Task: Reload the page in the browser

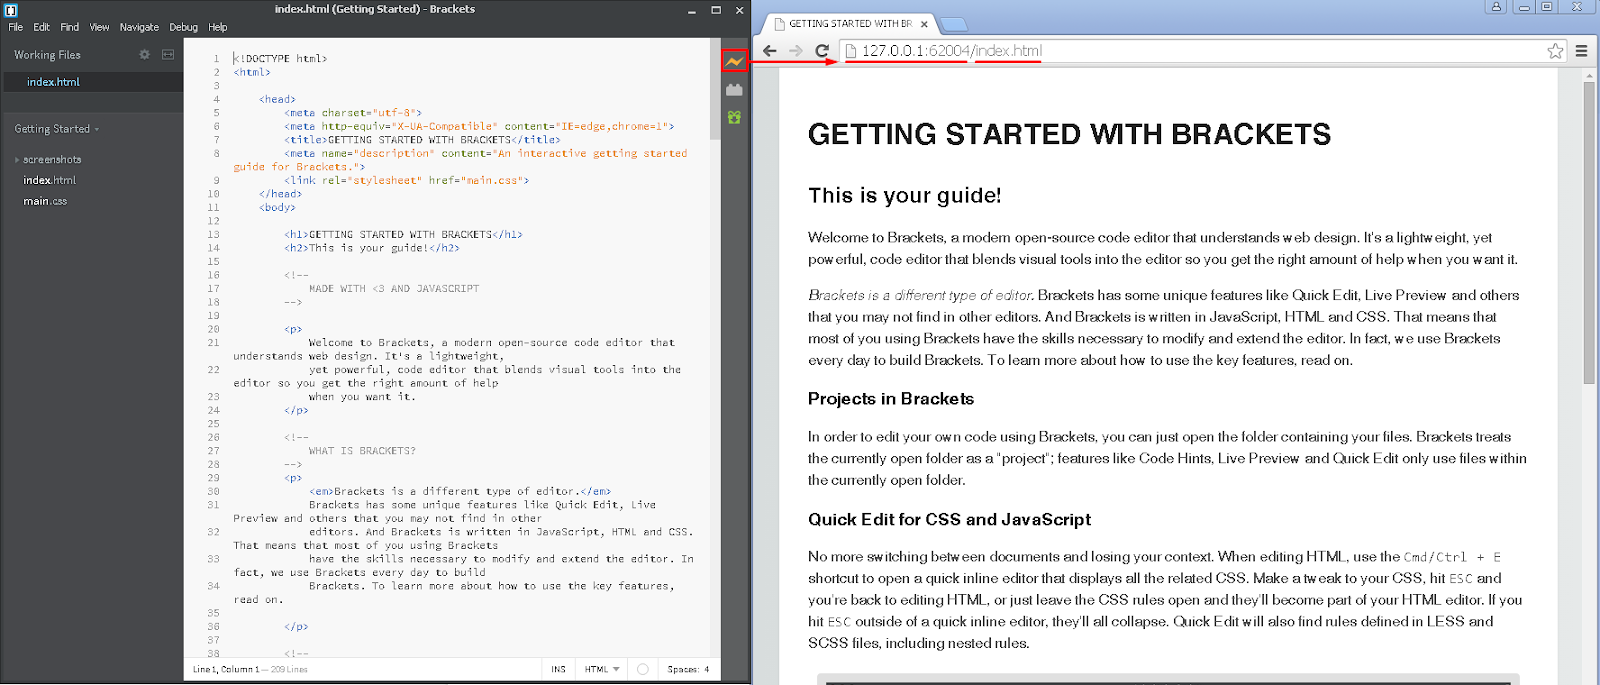Action: 822,51
